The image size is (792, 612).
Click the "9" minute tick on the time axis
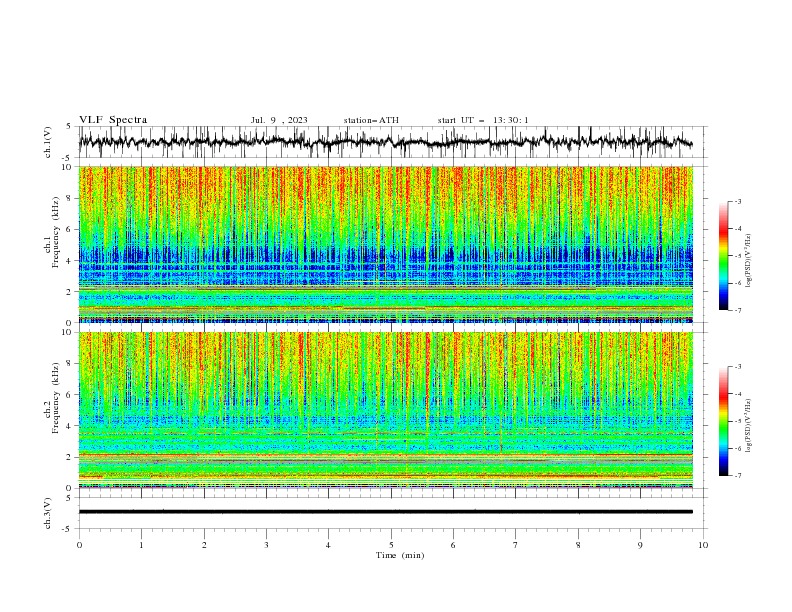point(640,545)
